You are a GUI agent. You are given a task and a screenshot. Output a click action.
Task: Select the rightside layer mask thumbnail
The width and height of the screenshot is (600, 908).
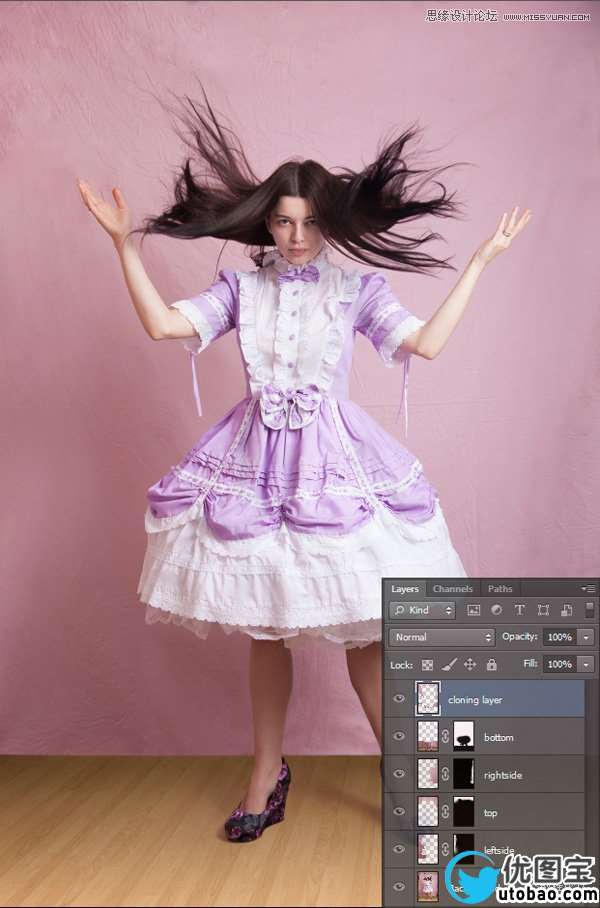pos(463,774)
